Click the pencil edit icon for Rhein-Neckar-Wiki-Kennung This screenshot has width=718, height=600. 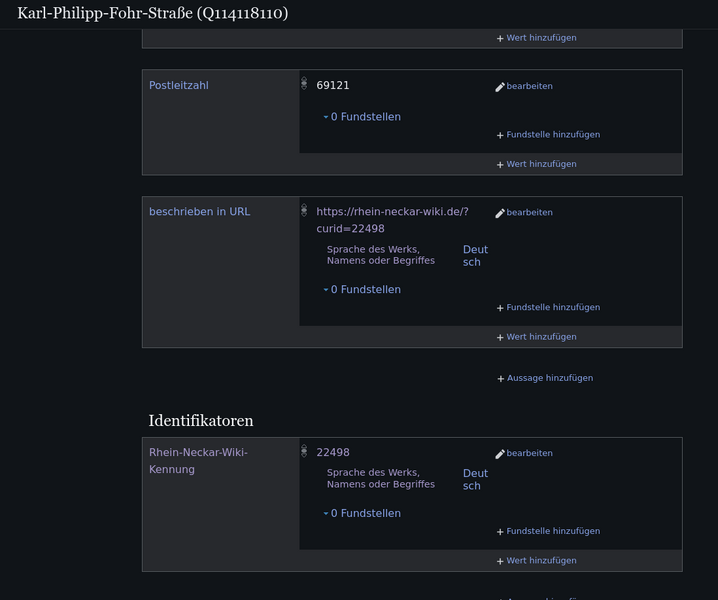coord(500,454)
